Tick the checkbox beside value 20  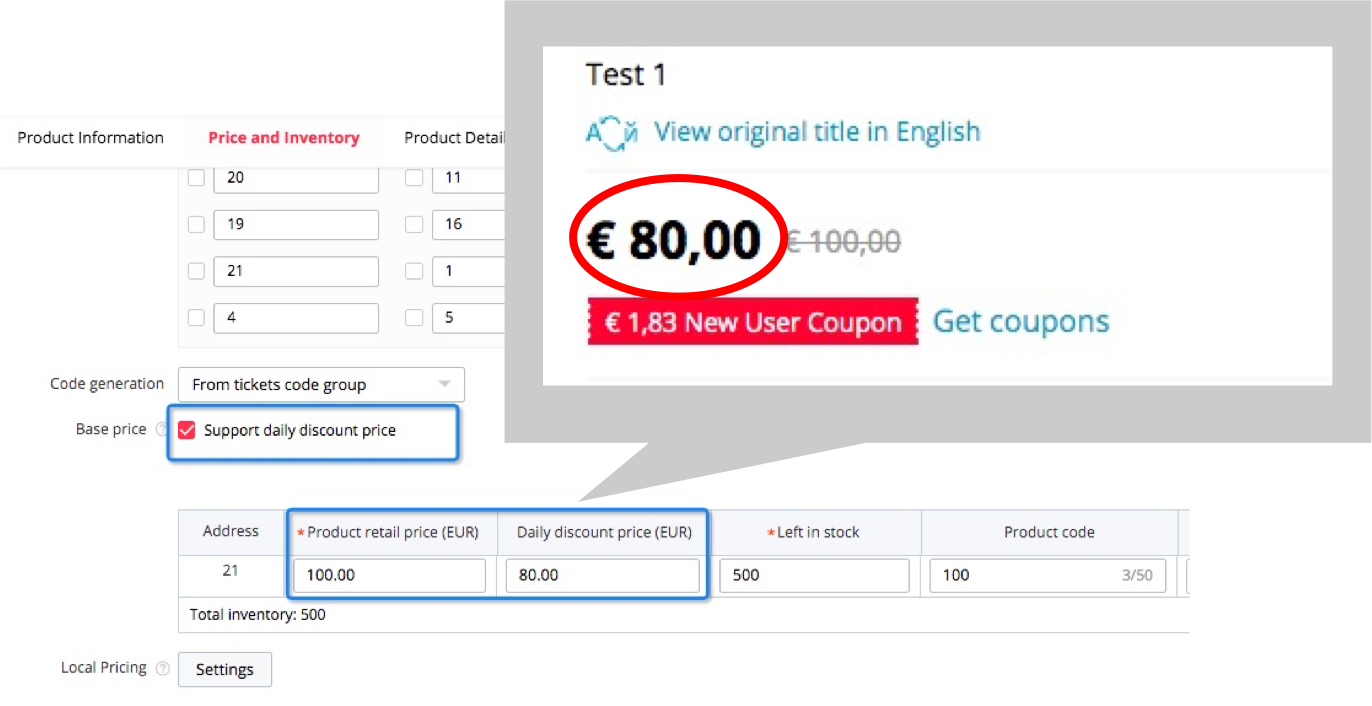[x=196, y=178]
